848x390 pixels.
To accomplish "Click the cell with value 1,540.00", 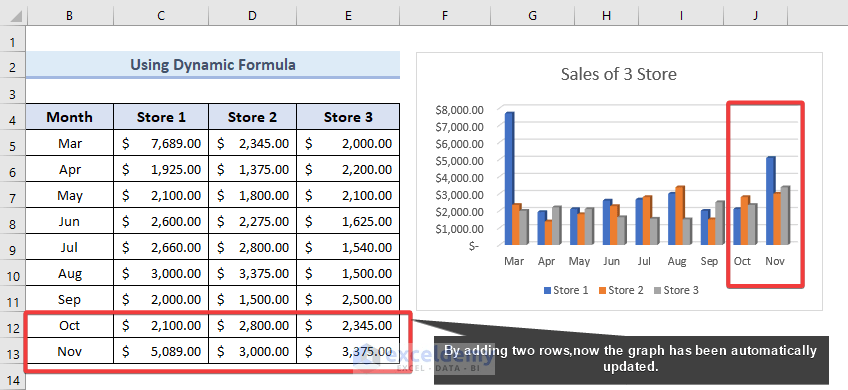I will pyautogui.click(x=348, y=247).
